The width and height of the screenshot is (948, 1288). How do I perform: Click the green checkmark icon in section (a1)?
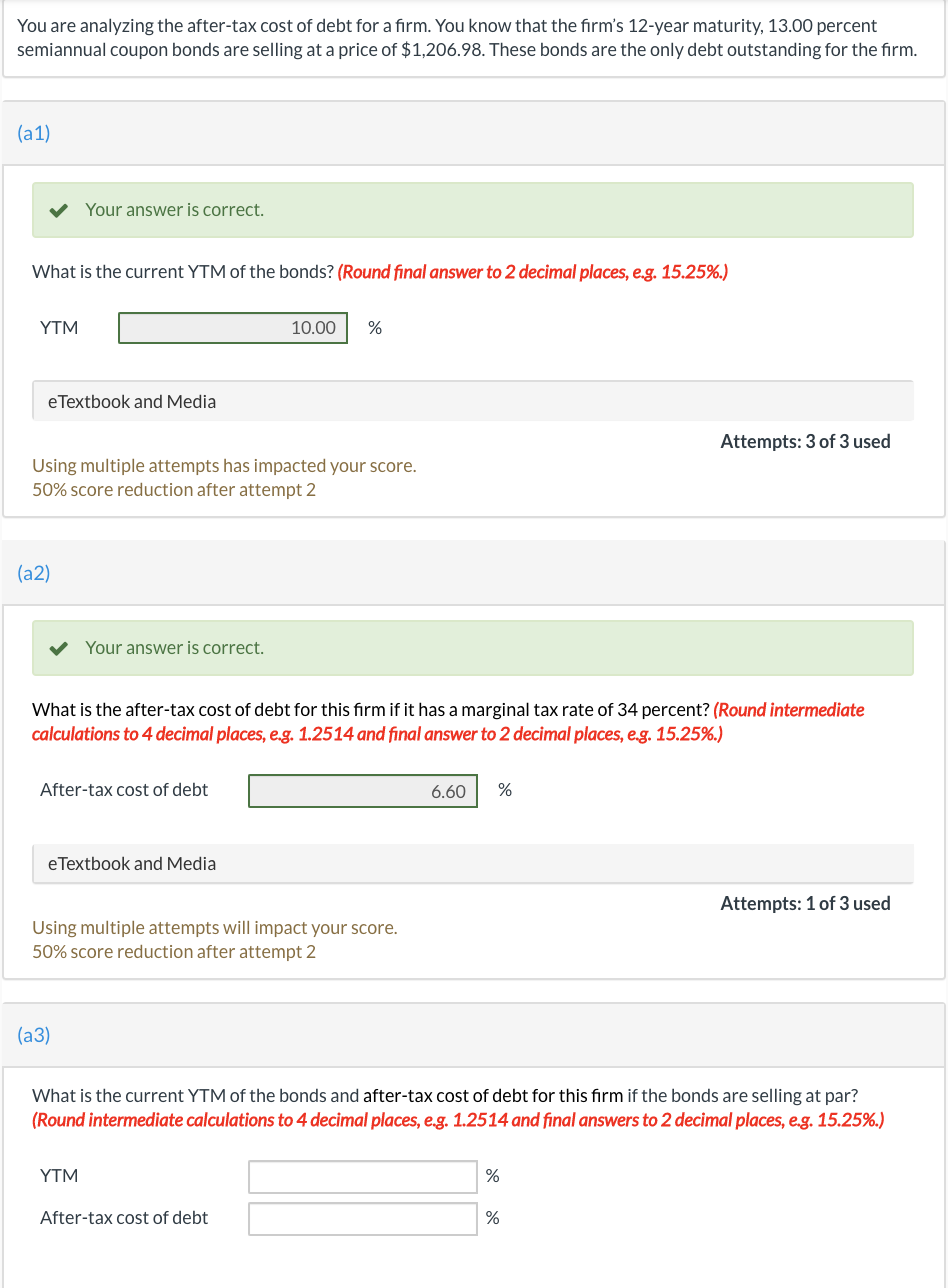(57, 210)
